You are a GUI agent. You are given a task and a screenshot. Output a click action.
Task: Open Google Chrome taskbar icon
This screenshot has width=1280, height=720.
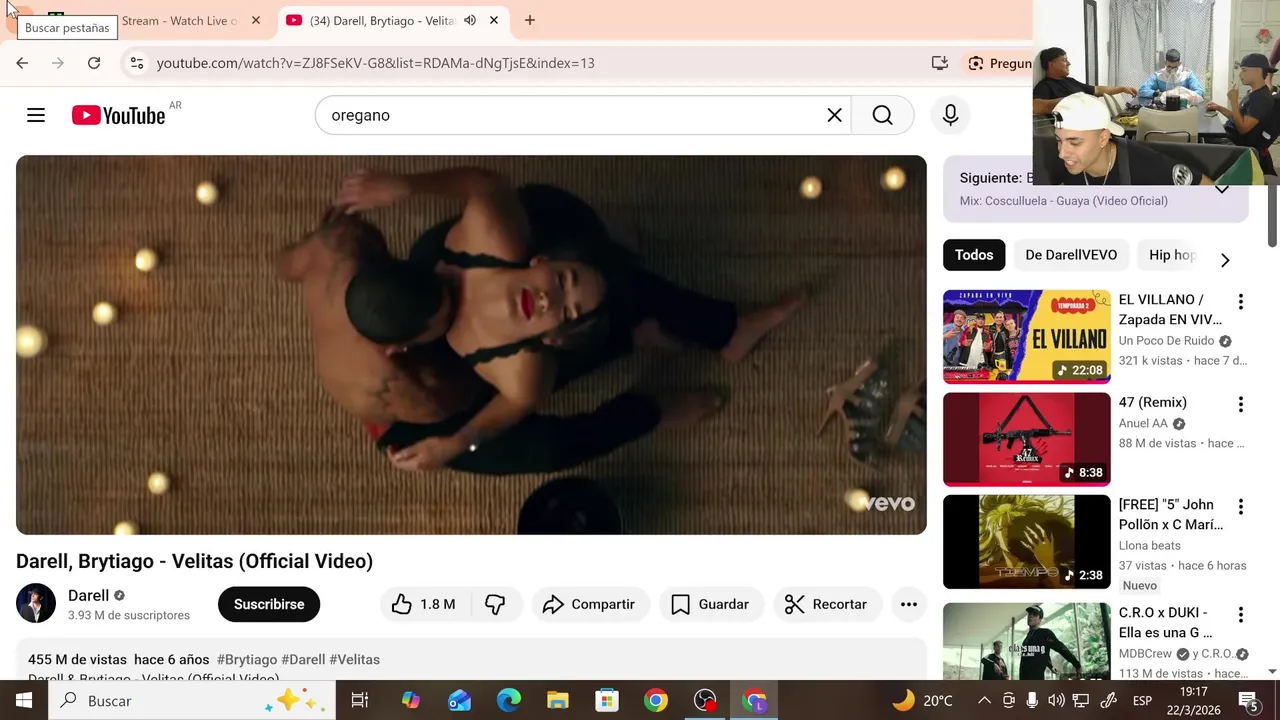656,701
